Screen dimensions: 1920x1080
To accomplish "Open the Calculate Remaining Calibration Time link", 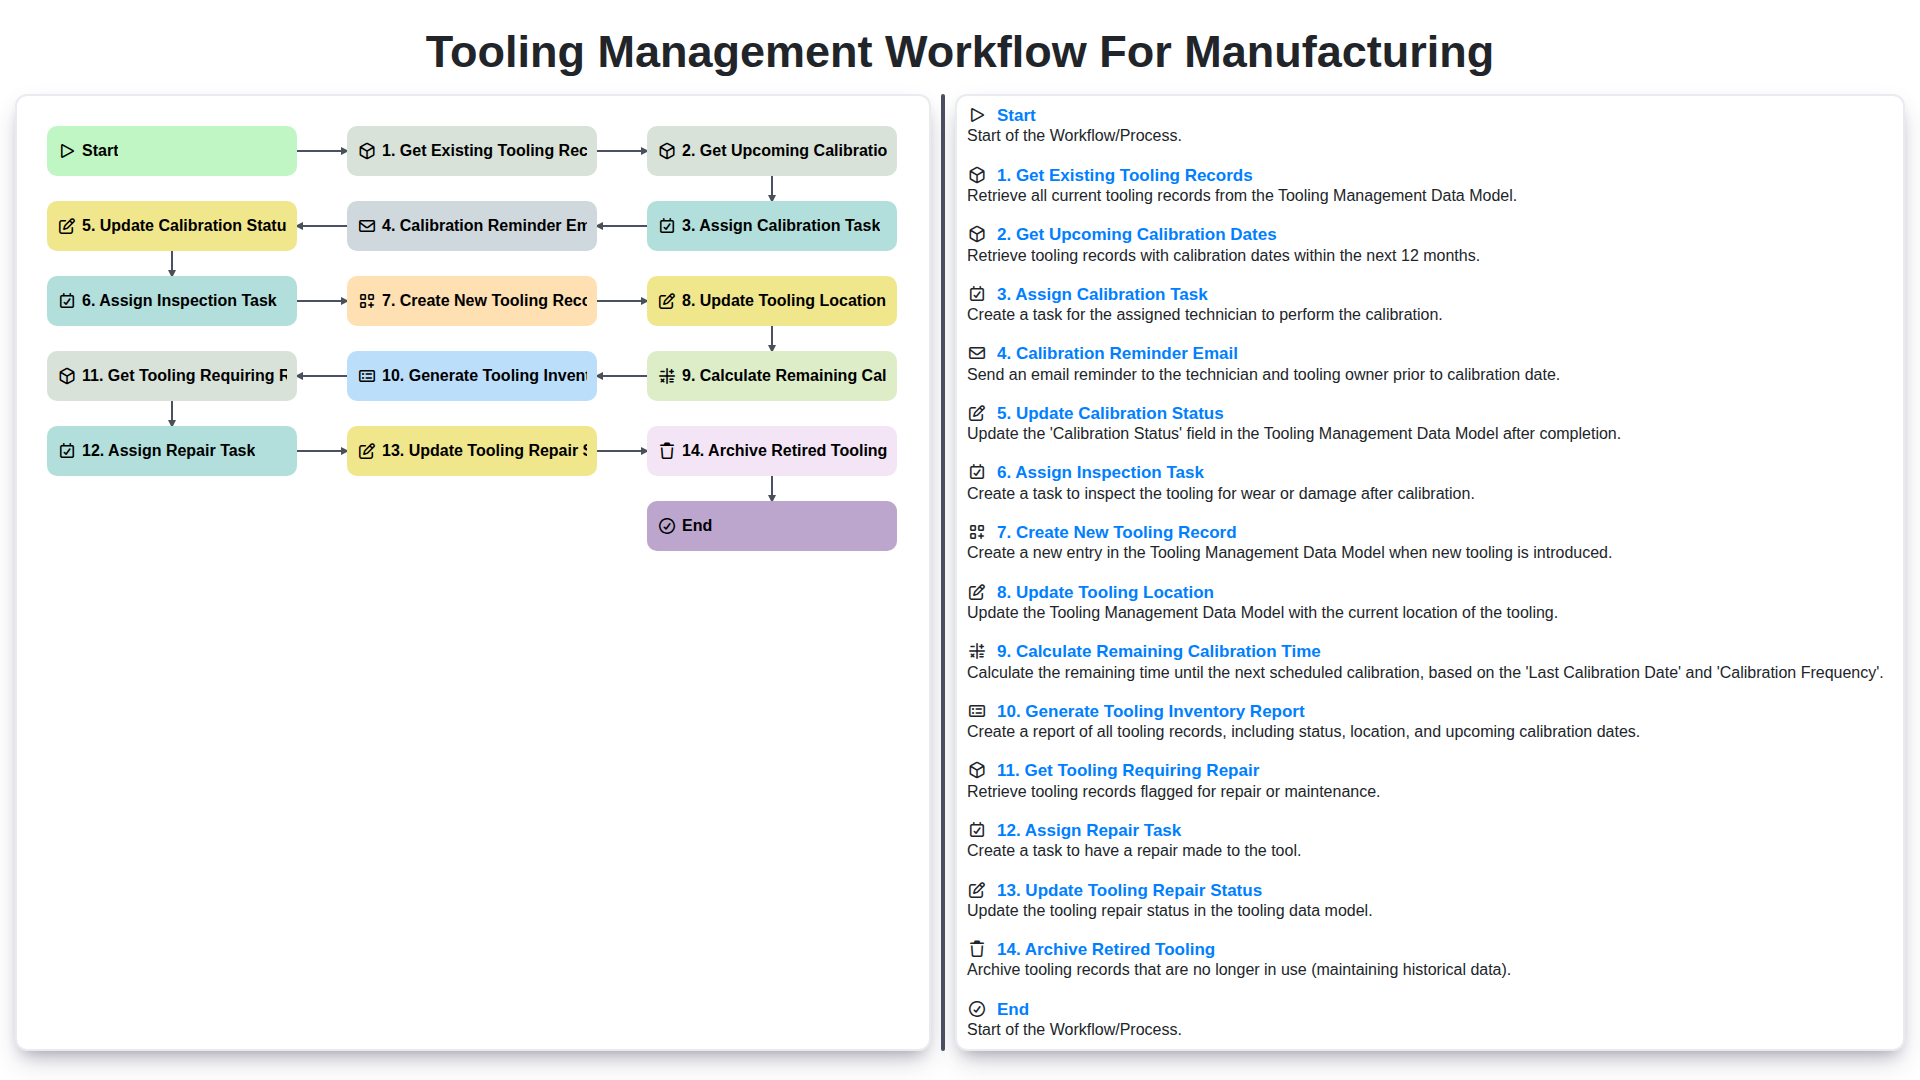I will point(1158,651).
